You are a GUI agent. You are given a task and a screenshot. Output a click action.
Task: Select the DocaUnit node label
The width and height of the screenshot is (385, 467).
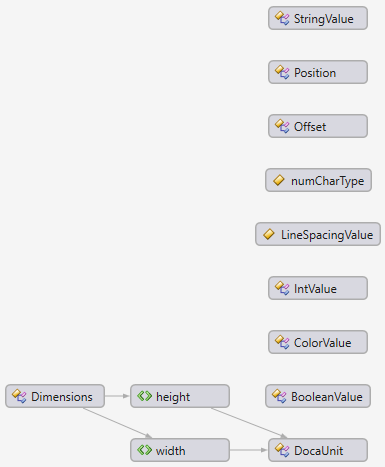tap(318, 451)
